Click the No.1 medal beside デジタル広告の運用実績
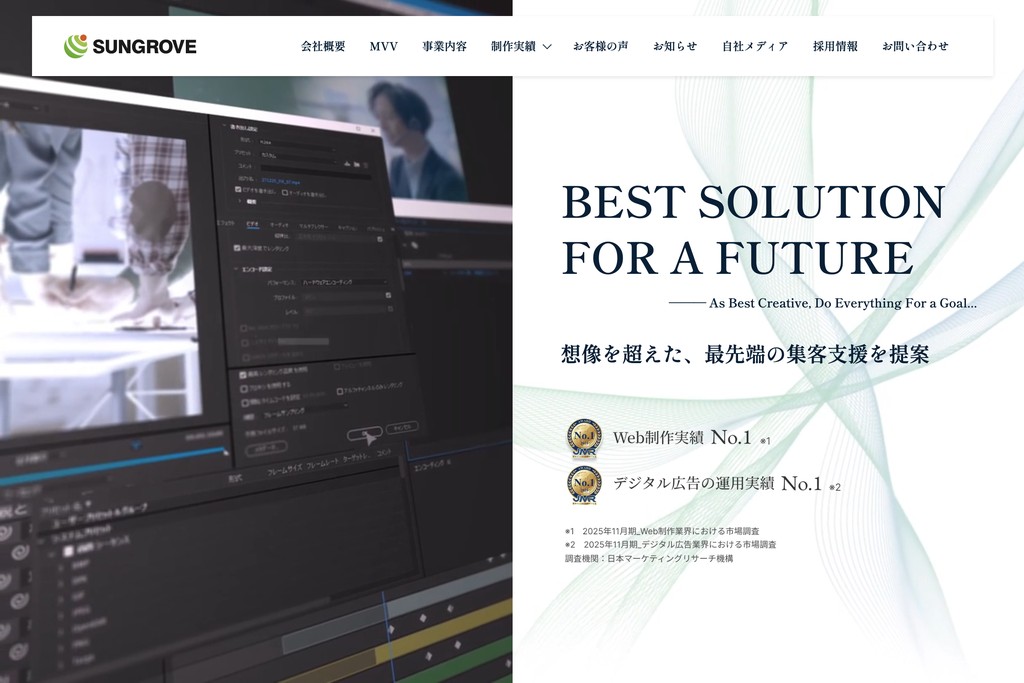Viewport: 1024px width, 683px height. (584, 485)
